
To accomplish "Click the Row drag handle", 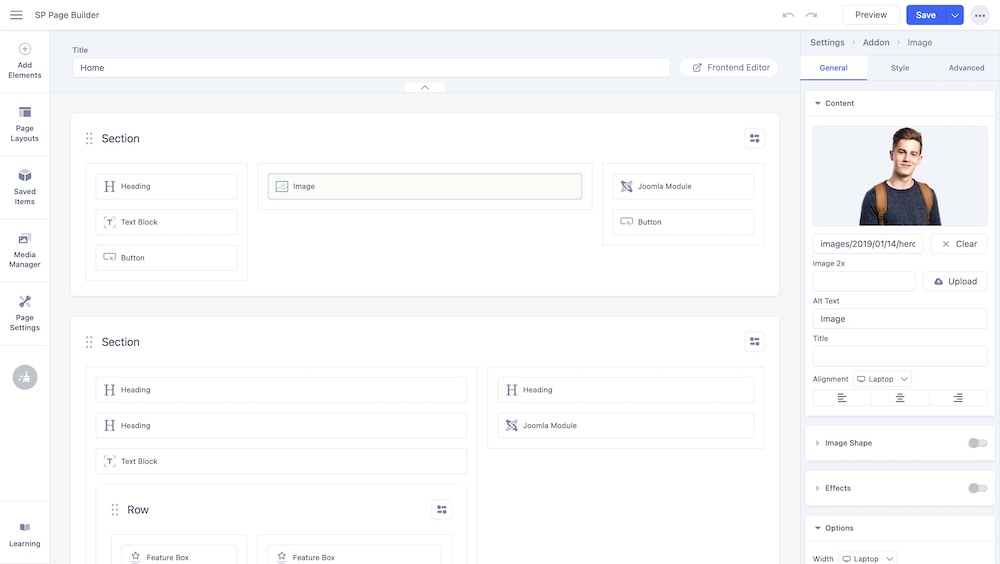I will pos(115,510).
